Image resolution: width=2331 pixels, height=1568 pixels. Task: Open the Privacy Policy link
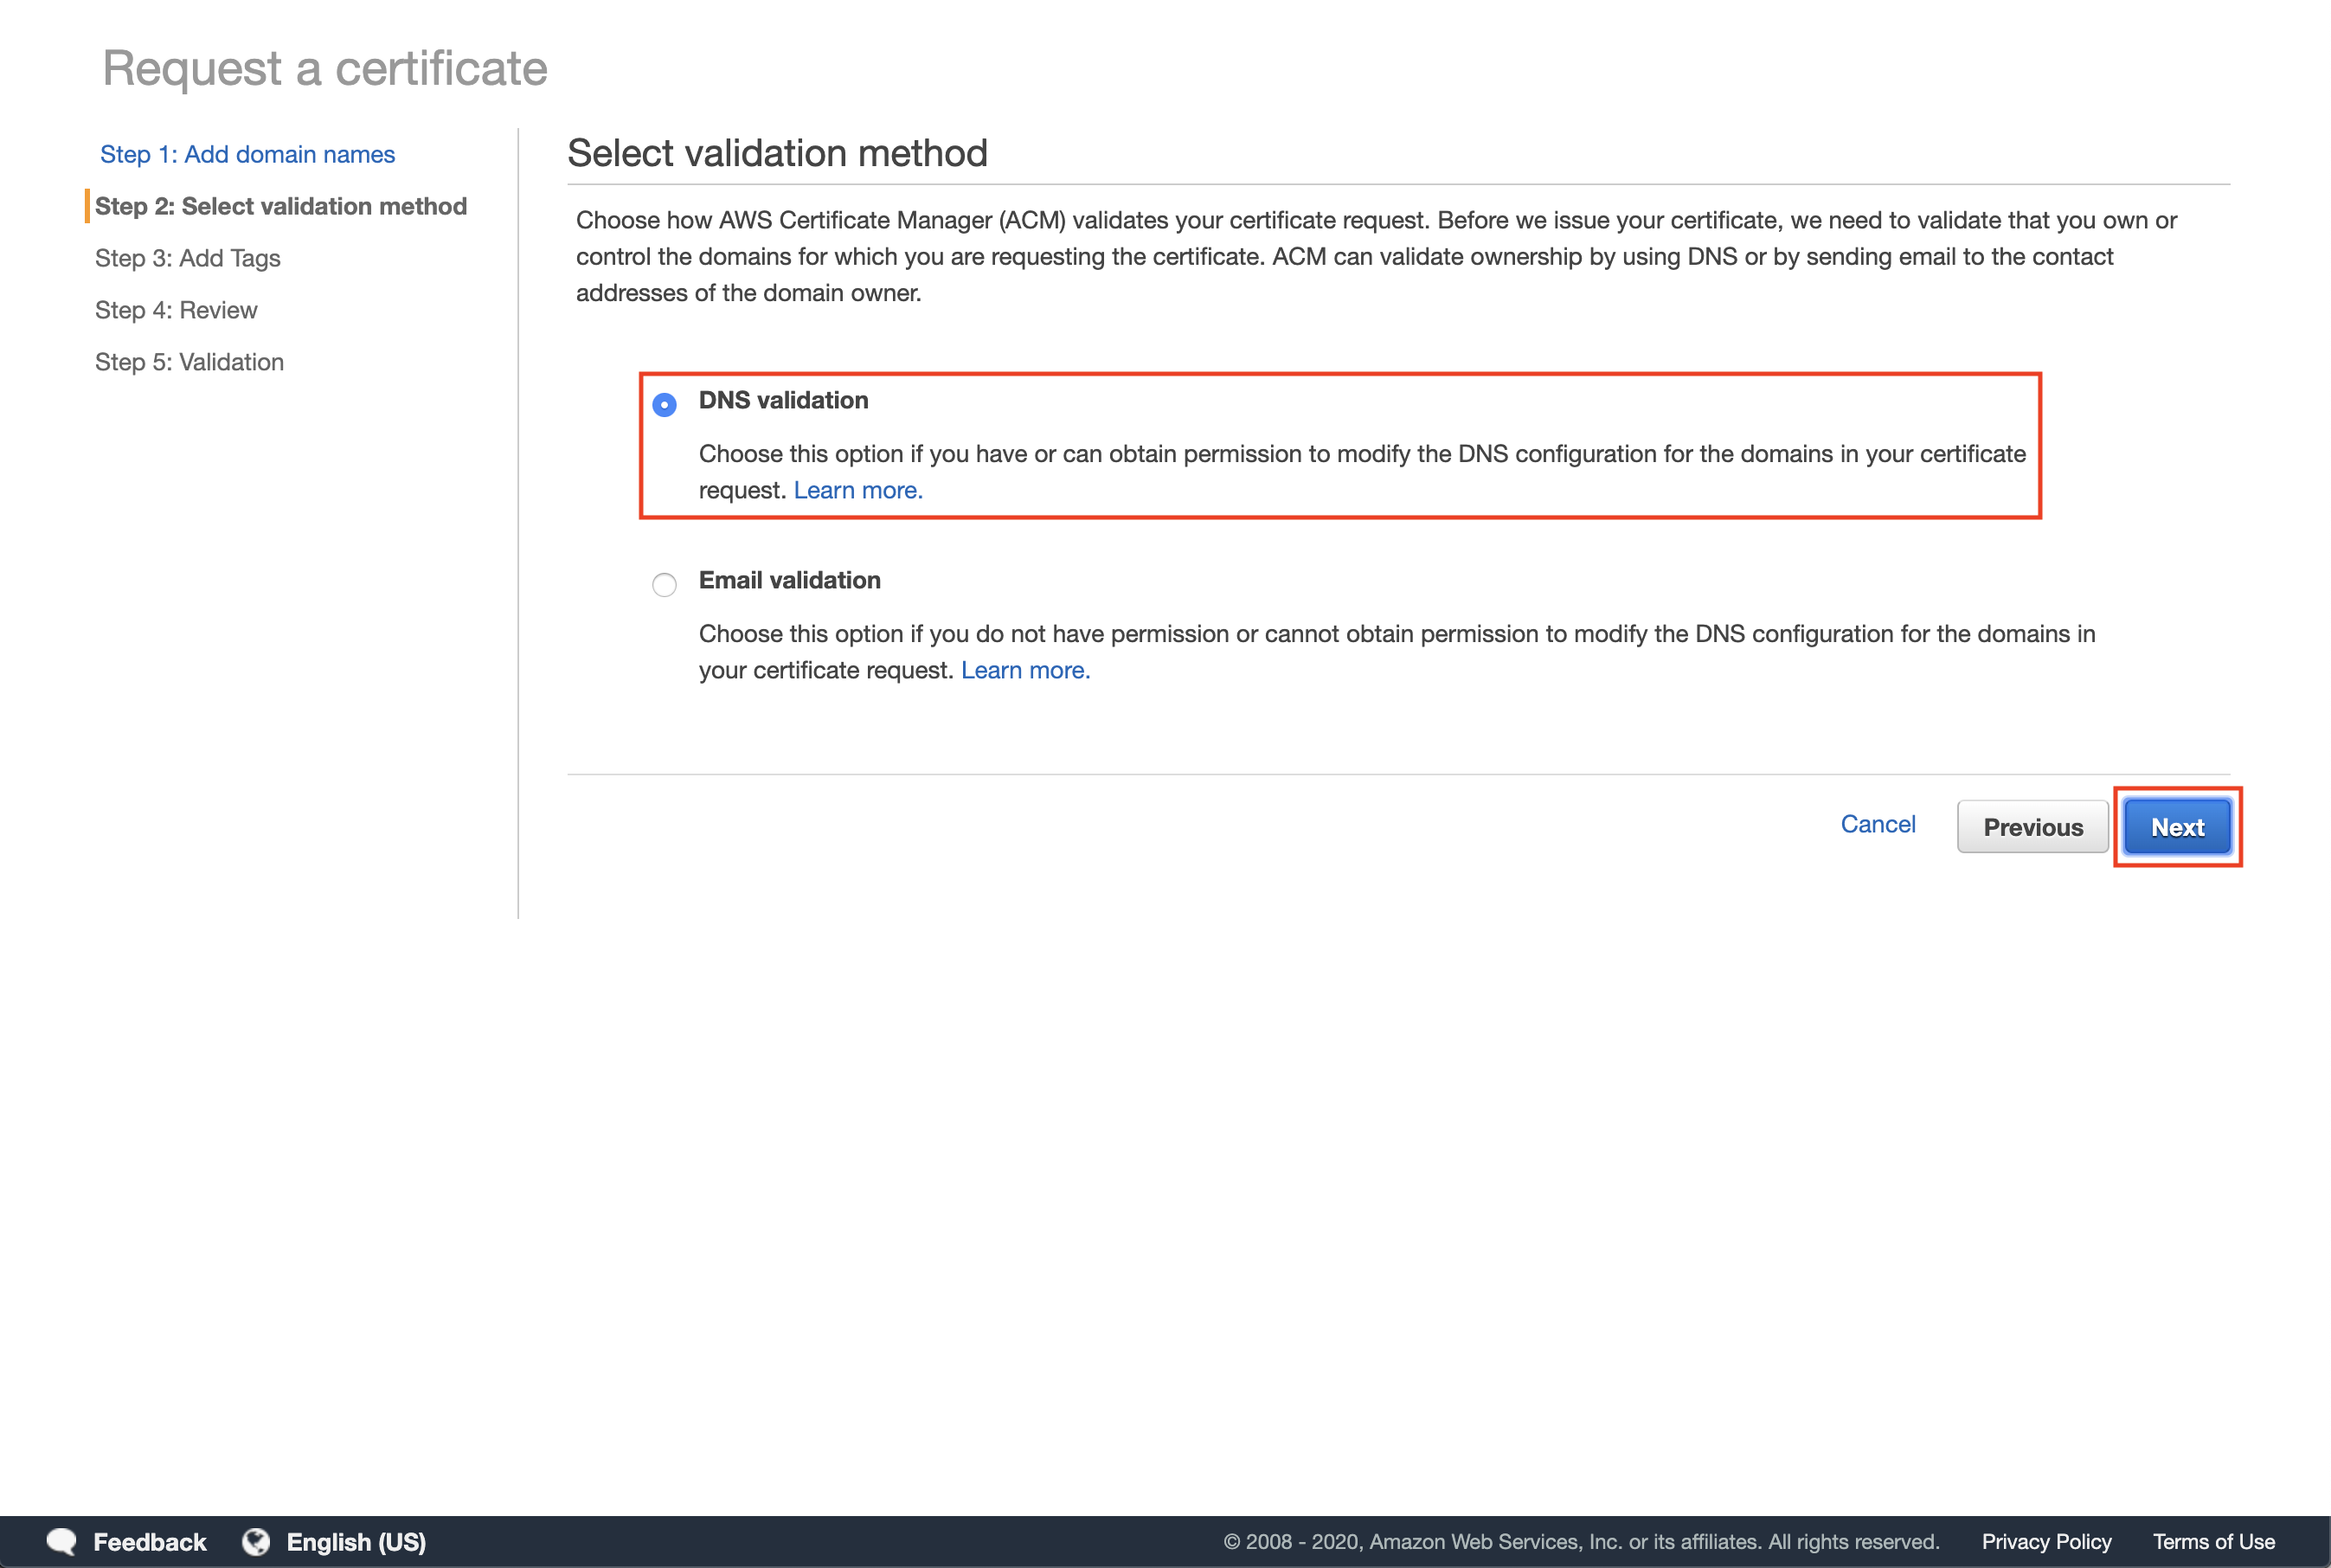(x=2046, y=1541)
